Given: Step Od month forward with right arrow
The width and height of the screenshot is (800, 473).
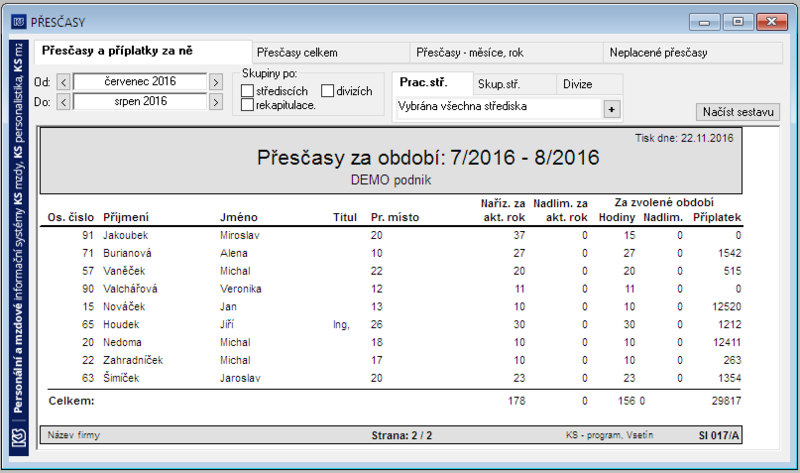Looking at the screenshot, I should [x=216, y=82].
